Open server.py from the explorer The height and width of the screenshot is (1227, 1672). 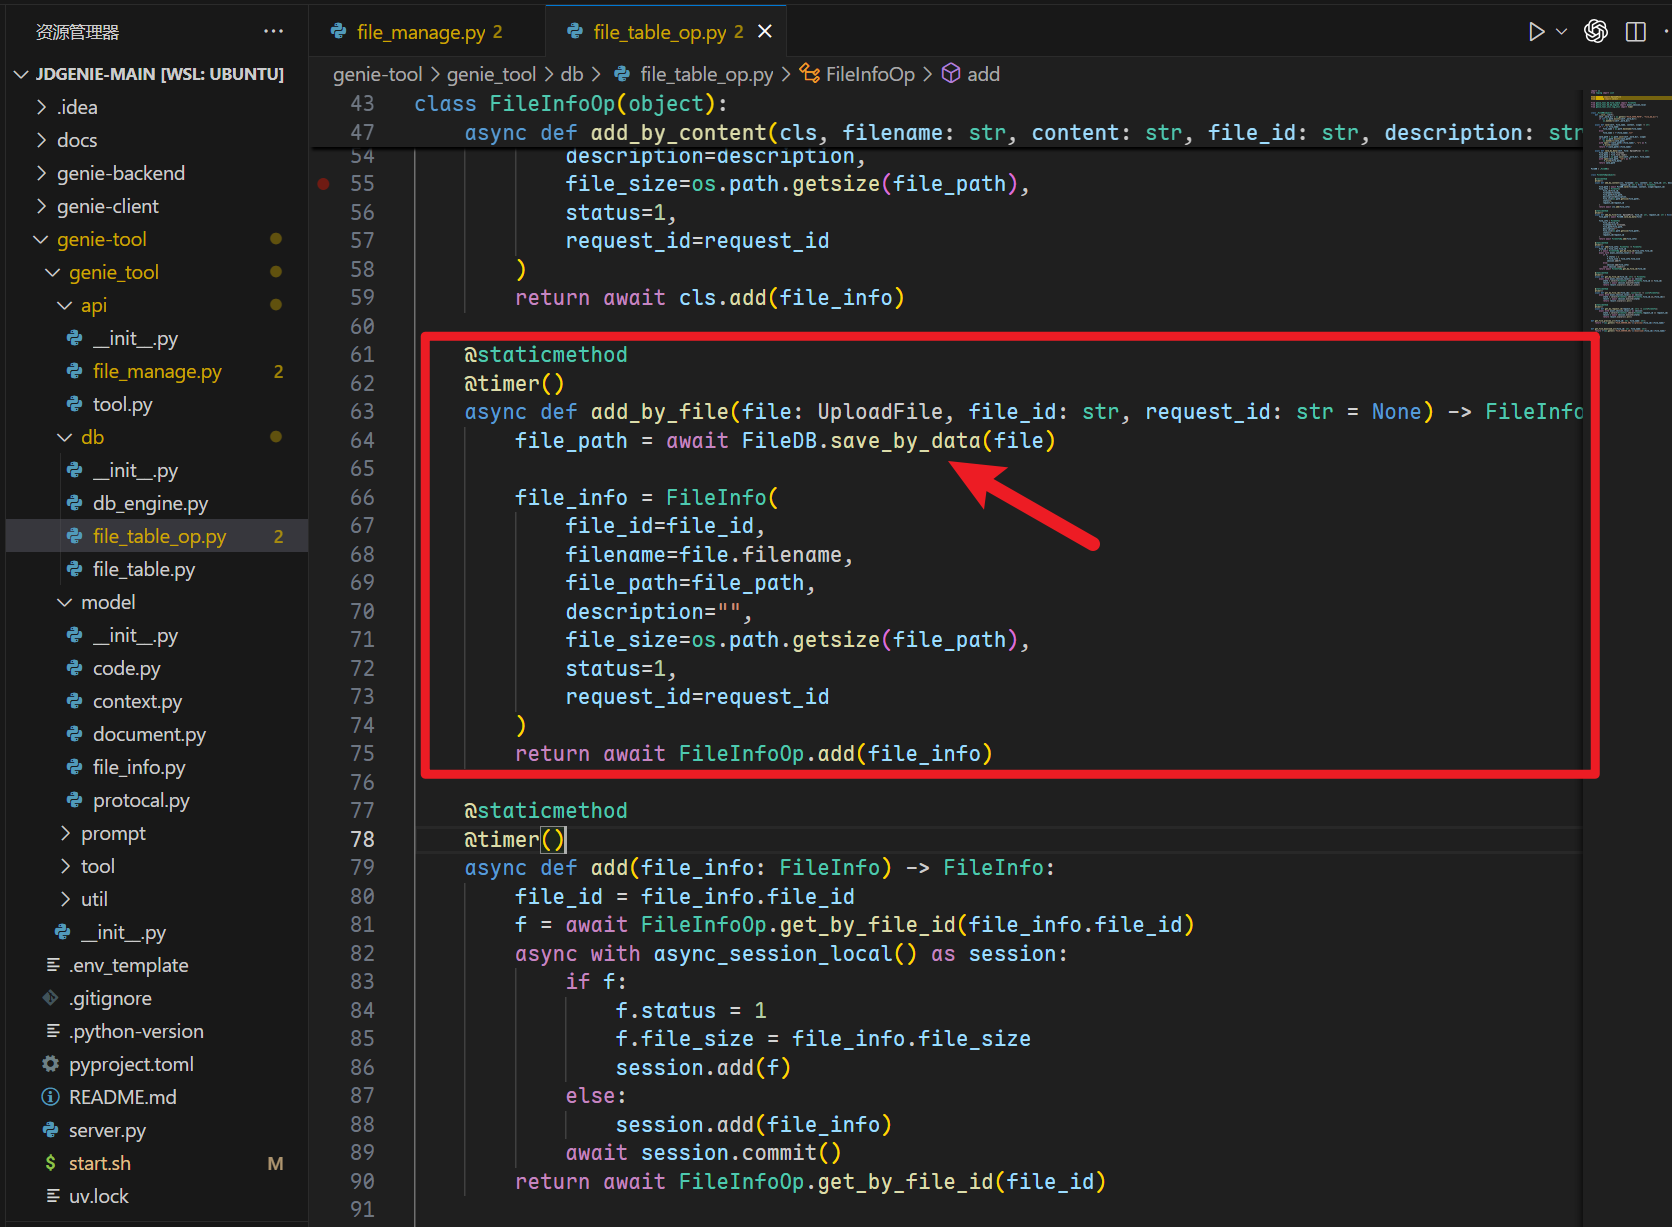coord(106,1130)
